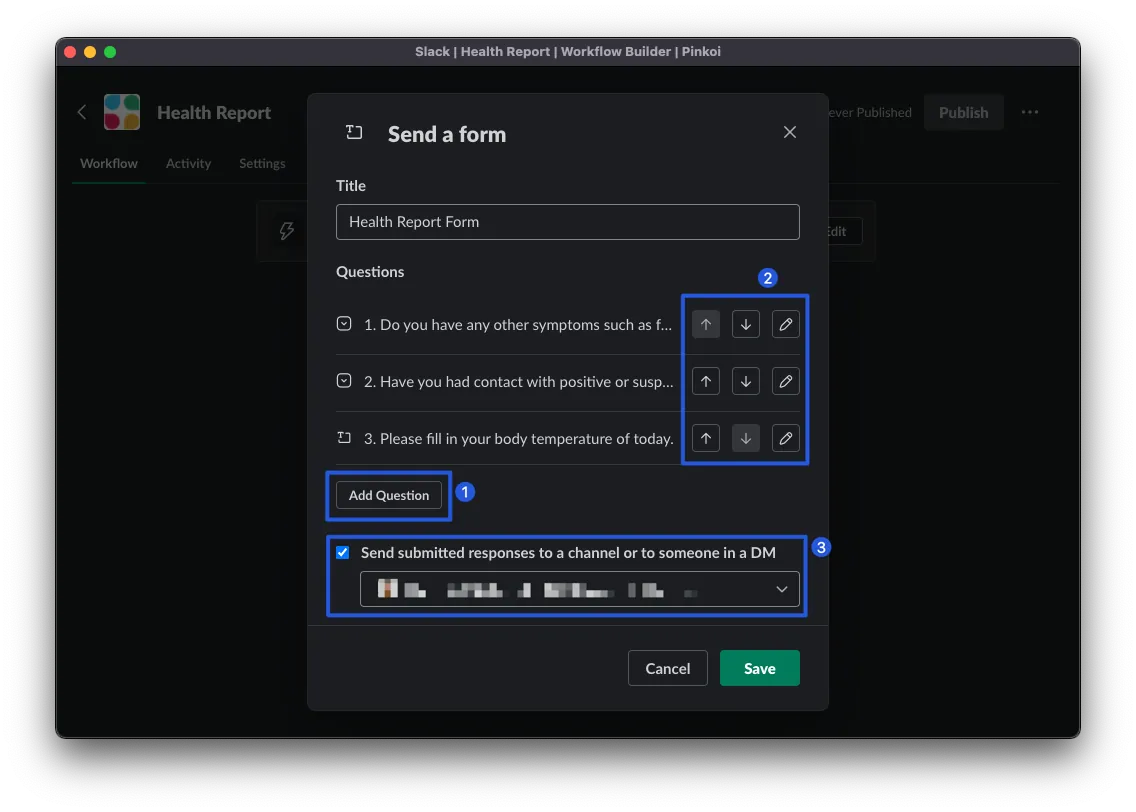1136x812 pixels.
Task: Move question 3 up with arrow icon
Action: [x=706, y=438]
